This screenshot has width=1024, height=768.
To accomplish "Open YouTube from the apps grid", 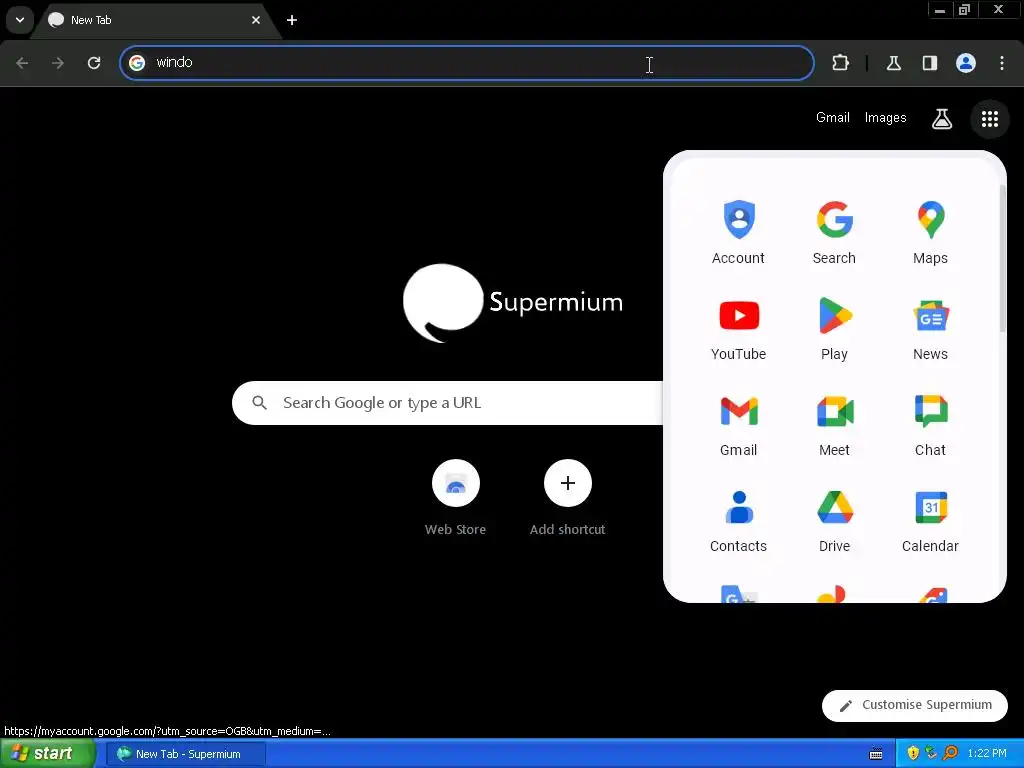I will pos(739,328).
